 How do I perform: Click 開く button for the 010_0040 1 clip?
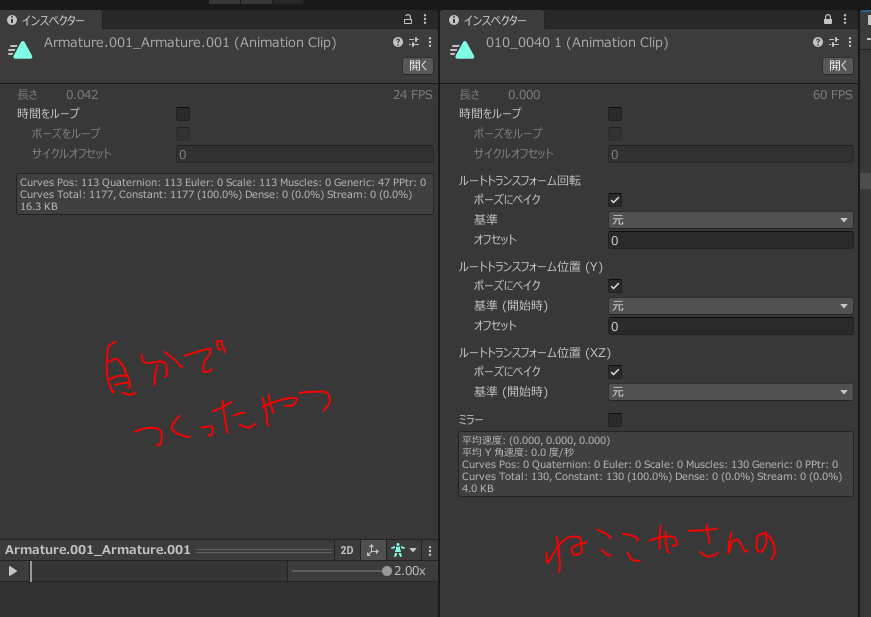(x=838, y=66)
